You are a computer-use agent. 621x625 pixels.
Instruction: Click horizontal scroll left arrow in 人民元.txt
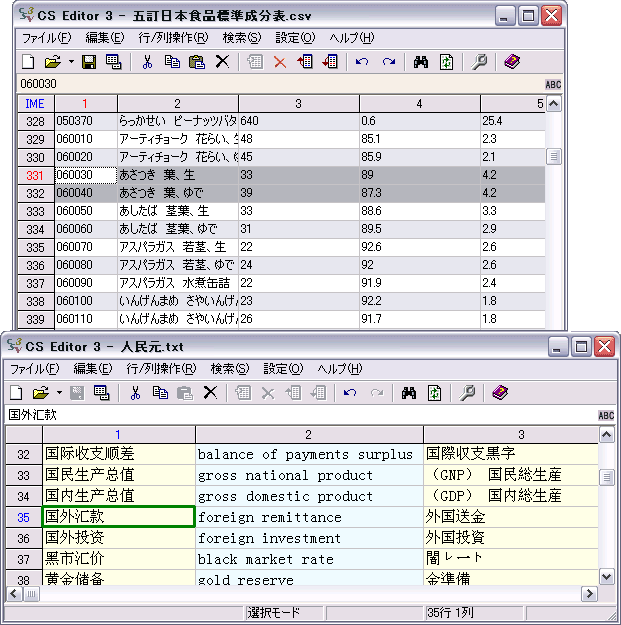click(x=14, y=594)
